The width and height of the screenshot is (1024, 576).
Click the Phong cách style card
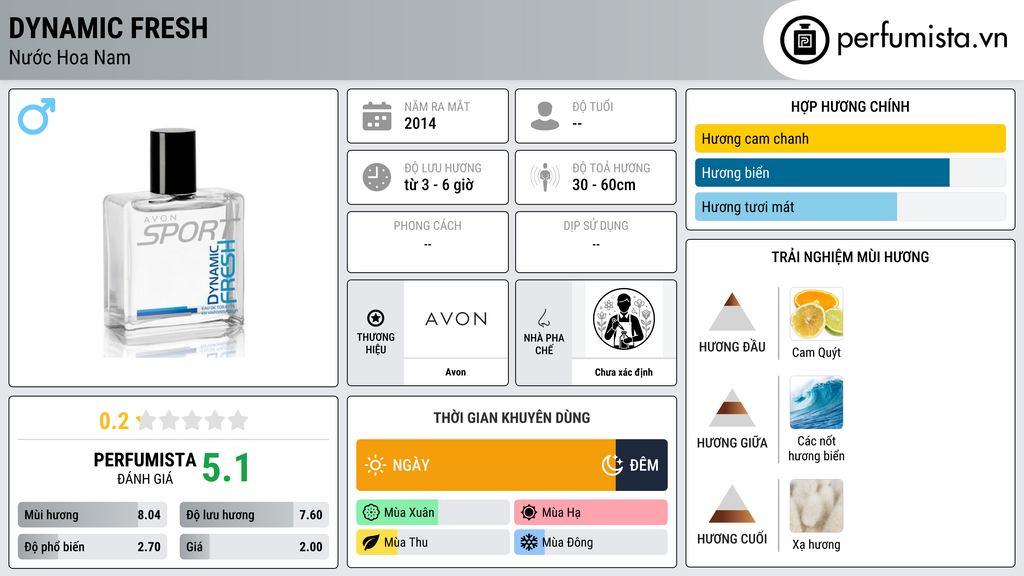(x=428, y=242)
